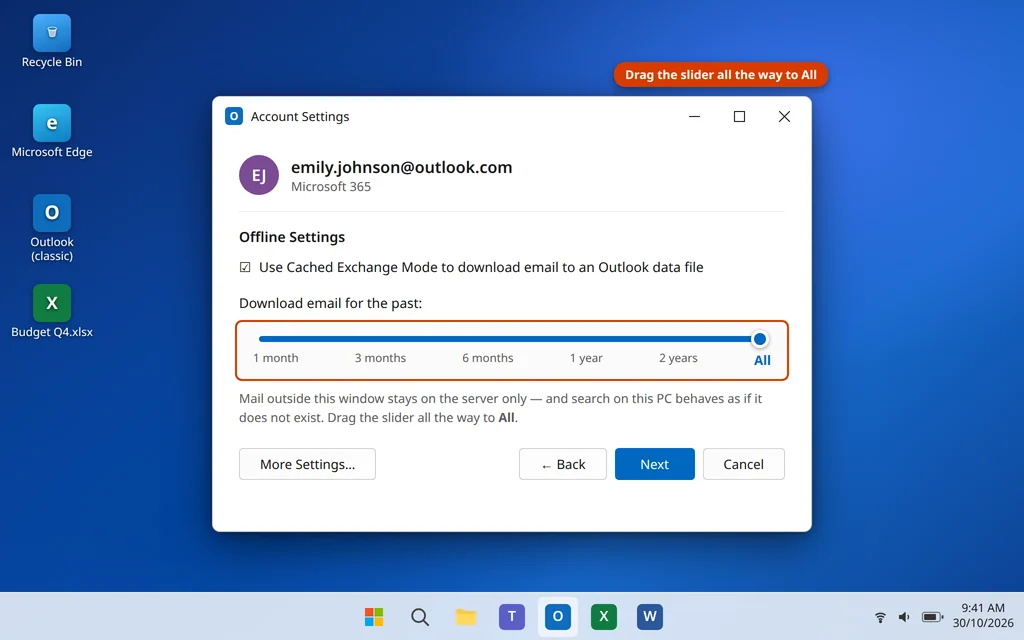Click the 3 months slider label
1024x640 pixels.
point(380,358)
